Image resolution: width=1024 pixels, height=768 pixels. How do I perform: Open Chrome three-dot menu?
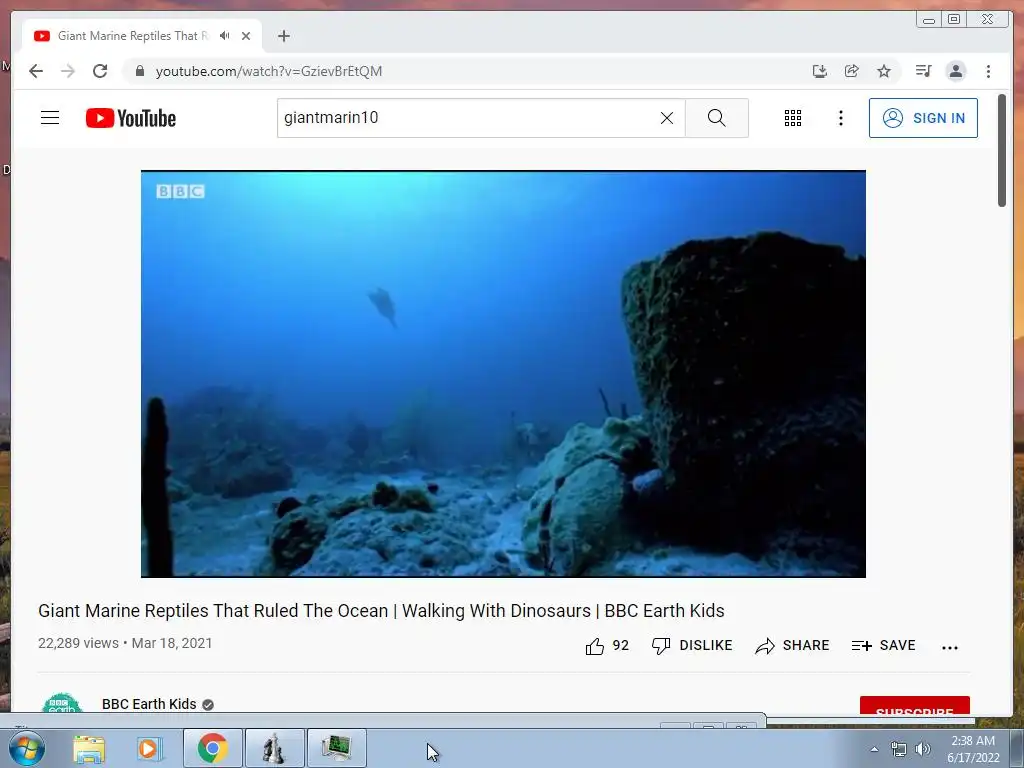989,71
